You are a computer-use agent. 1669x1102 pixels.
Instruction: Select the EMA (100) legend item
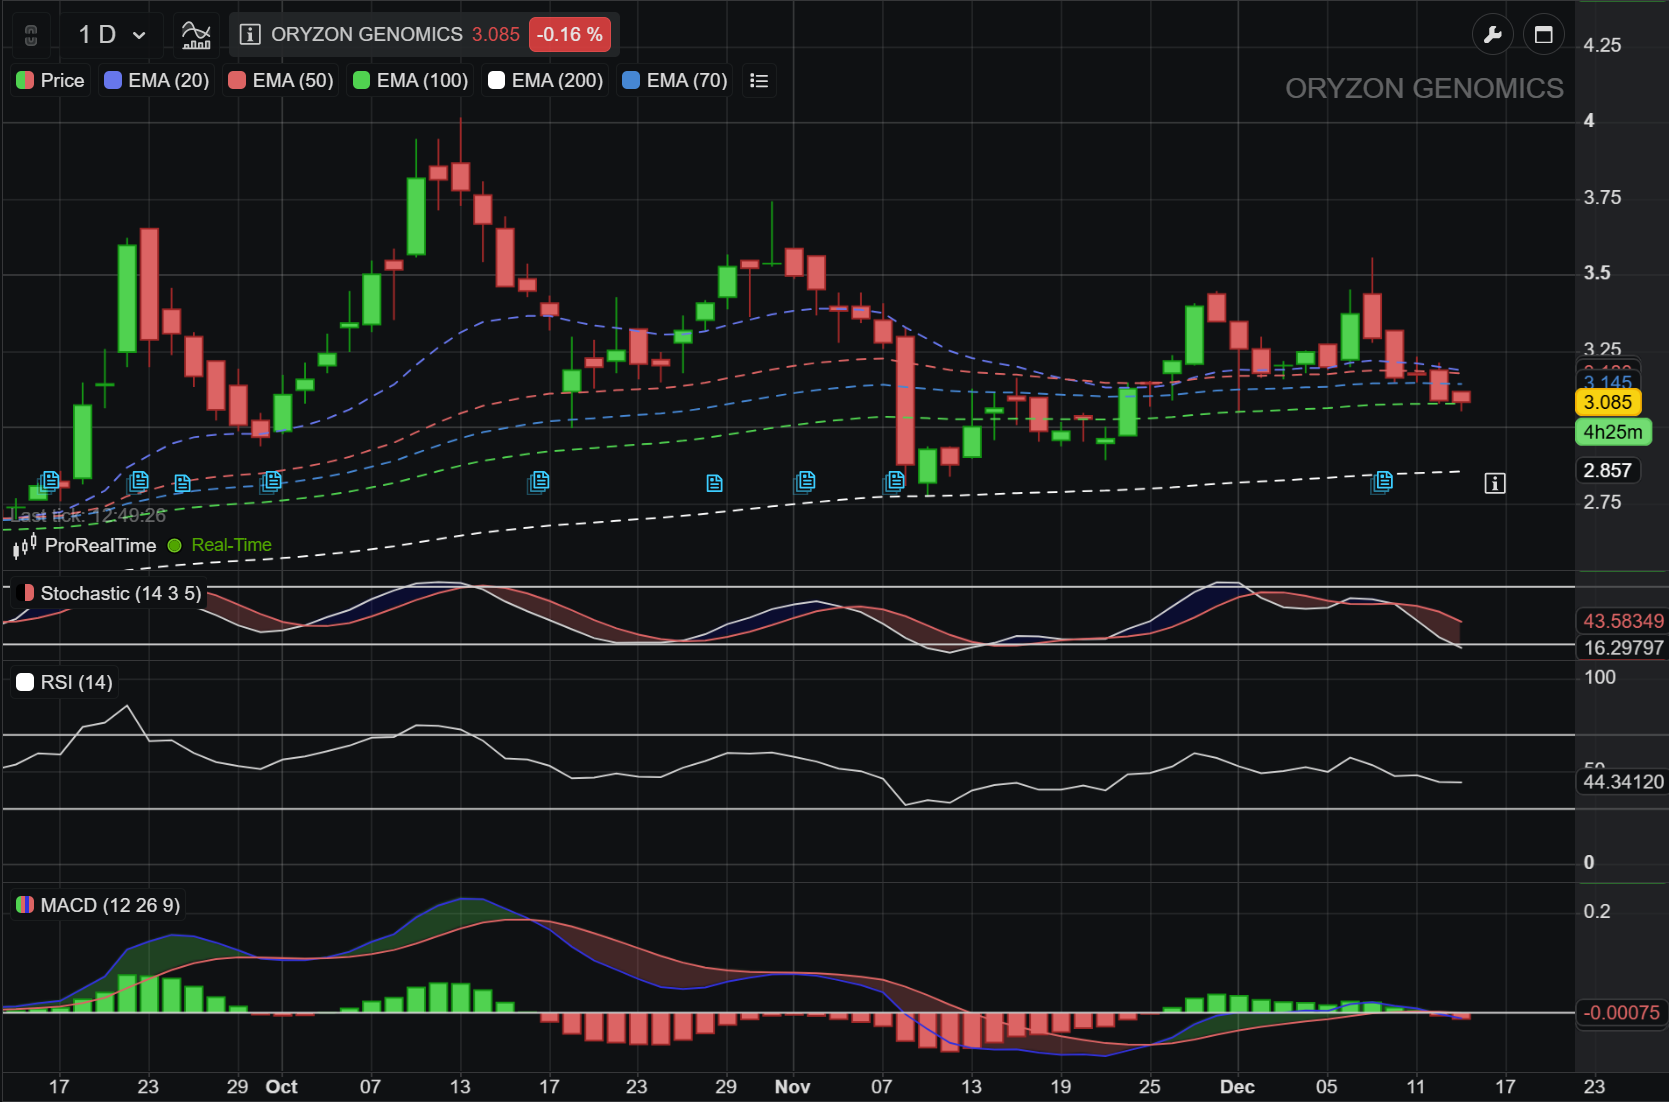coord(411,81)
